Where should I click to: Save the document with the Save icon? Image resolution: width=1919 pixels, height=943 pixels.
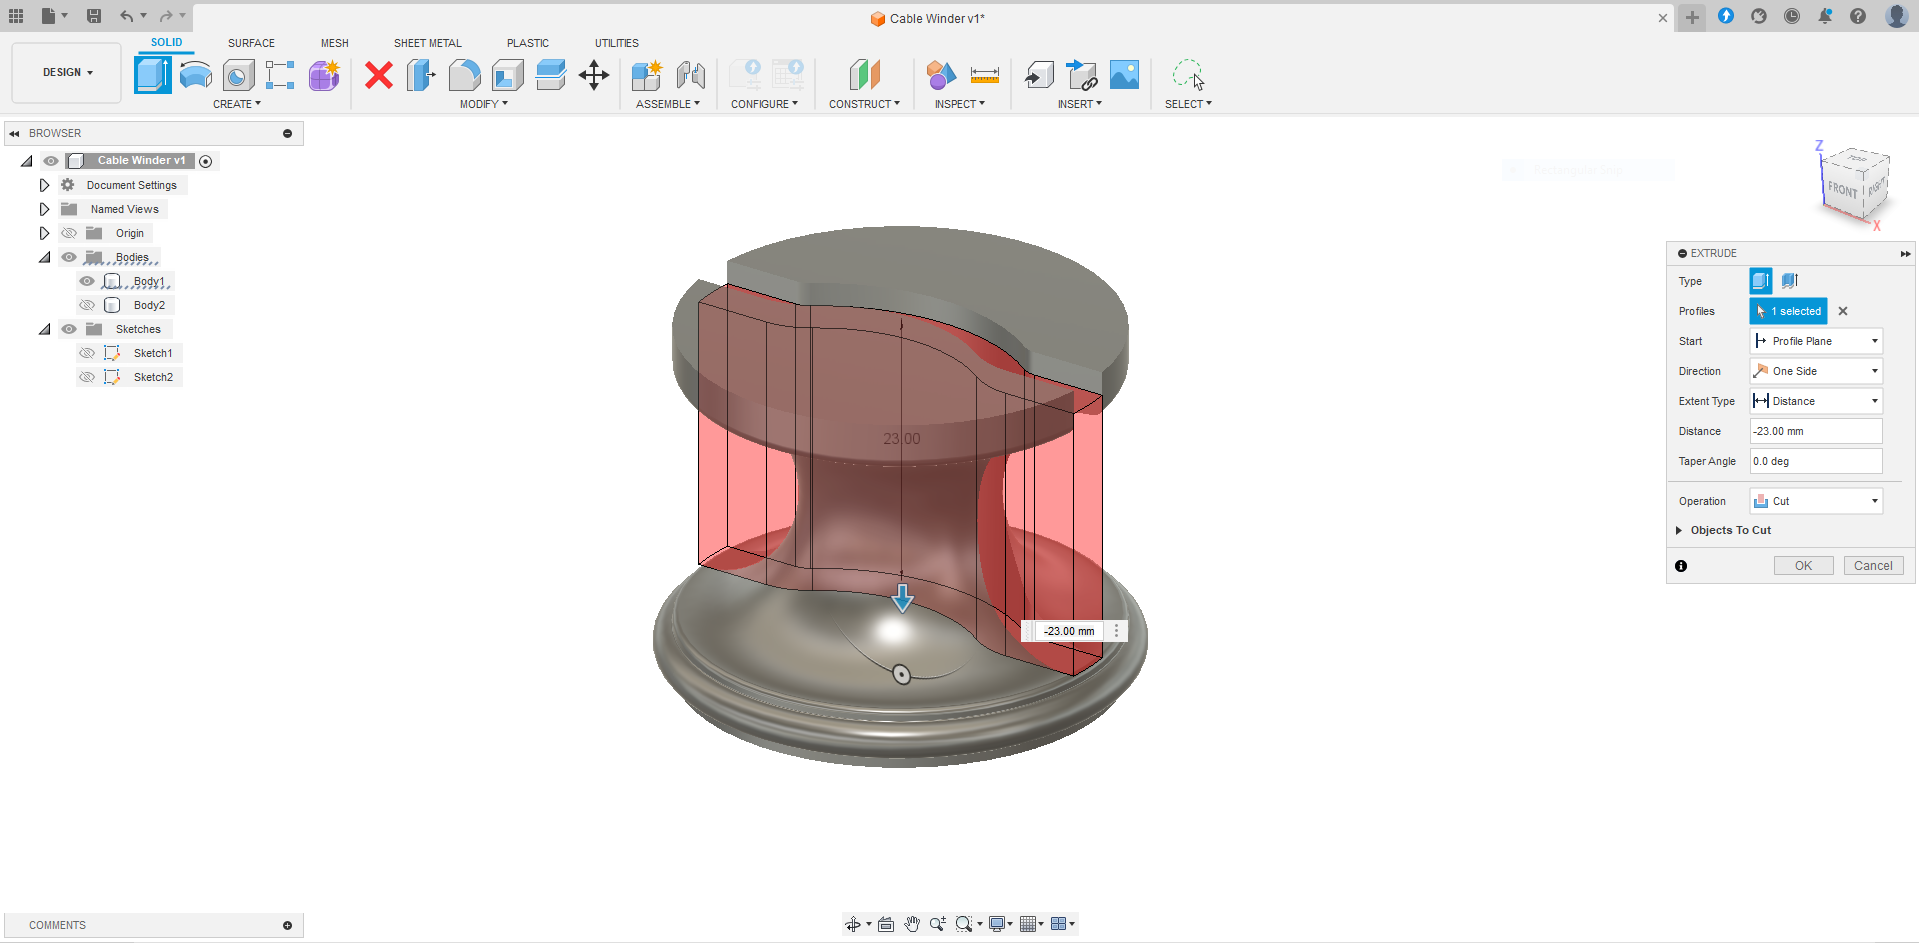[x=94, y=16]
